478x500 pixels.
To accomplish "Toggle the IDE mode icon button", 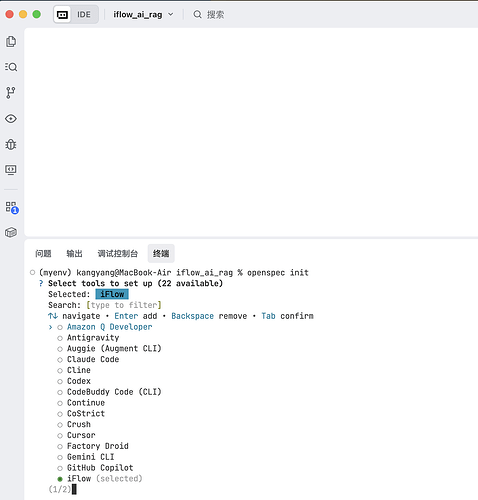I will click(62, 15).
